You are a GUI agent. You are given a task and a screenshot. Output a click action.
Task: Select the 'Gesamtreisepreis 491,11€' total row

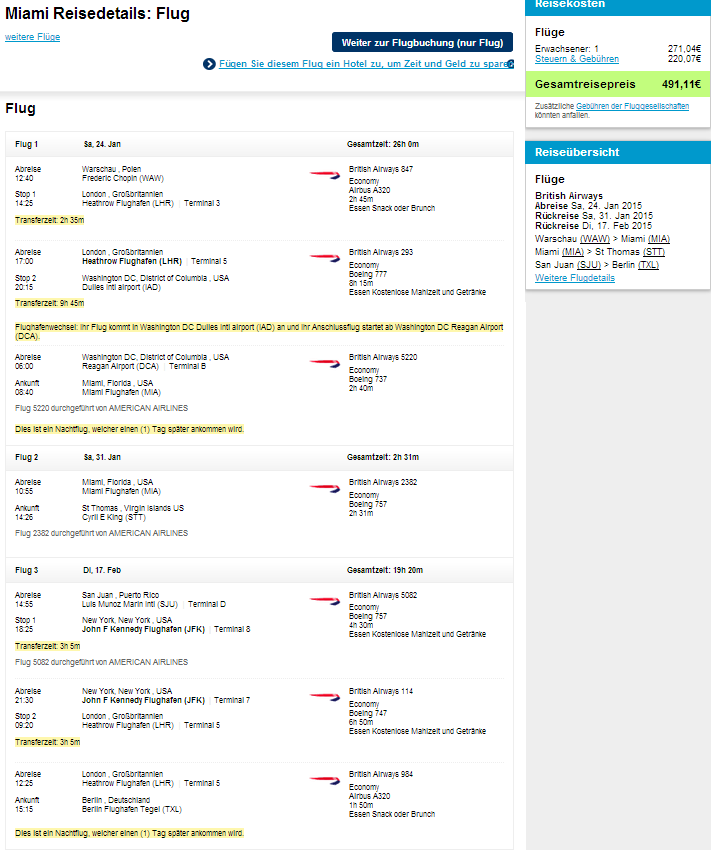[618, 84]
